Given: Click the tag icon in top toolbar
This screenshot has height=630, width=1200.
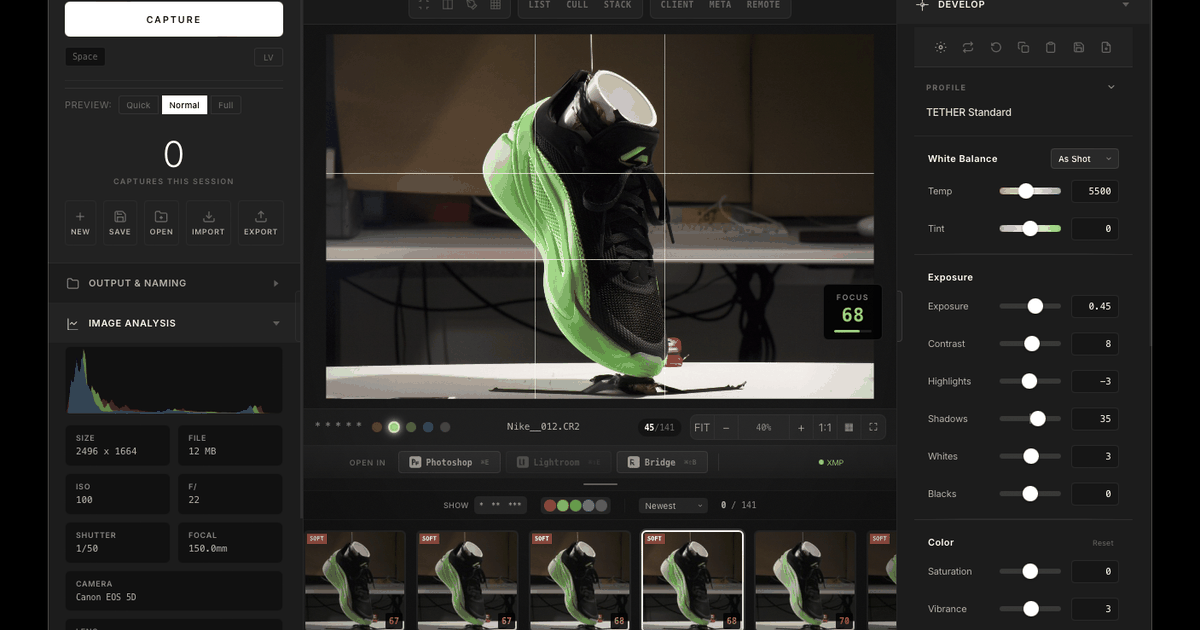Looking at the screenshot, I should (472, 5).
